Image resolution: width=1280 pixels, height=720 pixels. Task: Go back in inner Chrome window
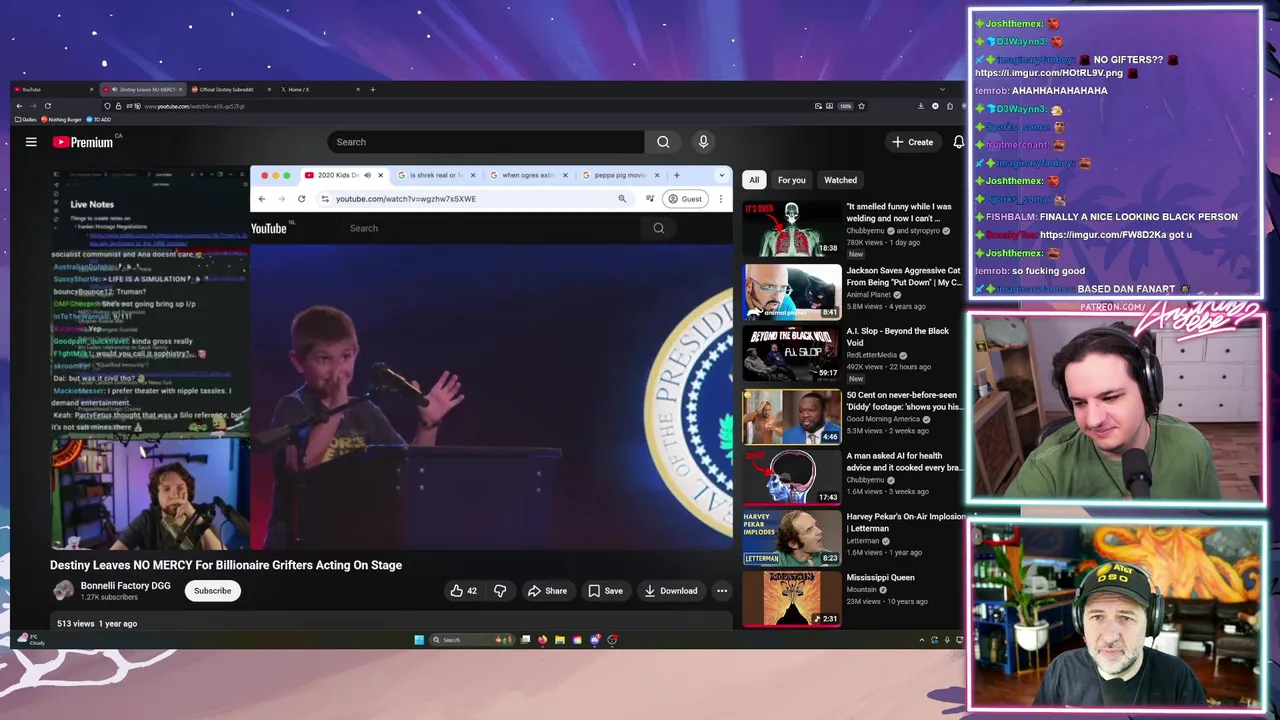click(262, 199)
